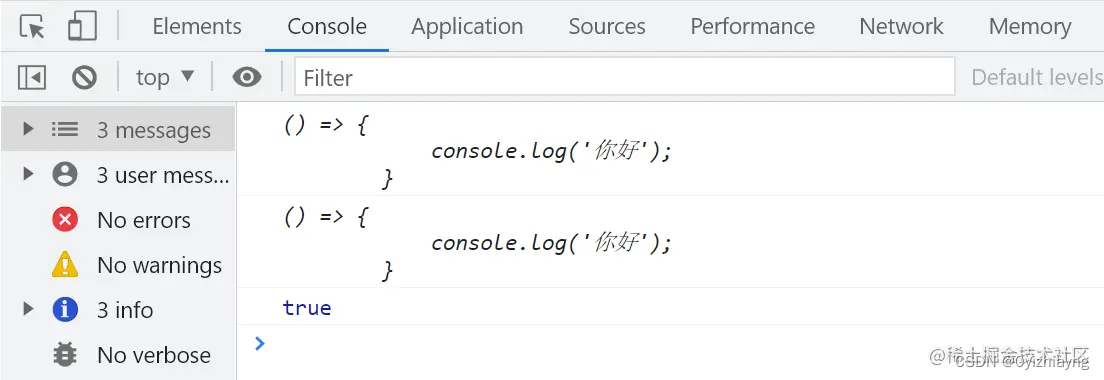The image size is (1104, 380).
Task: Clear the console with the ban icon
Action: [x=84, y=77]
